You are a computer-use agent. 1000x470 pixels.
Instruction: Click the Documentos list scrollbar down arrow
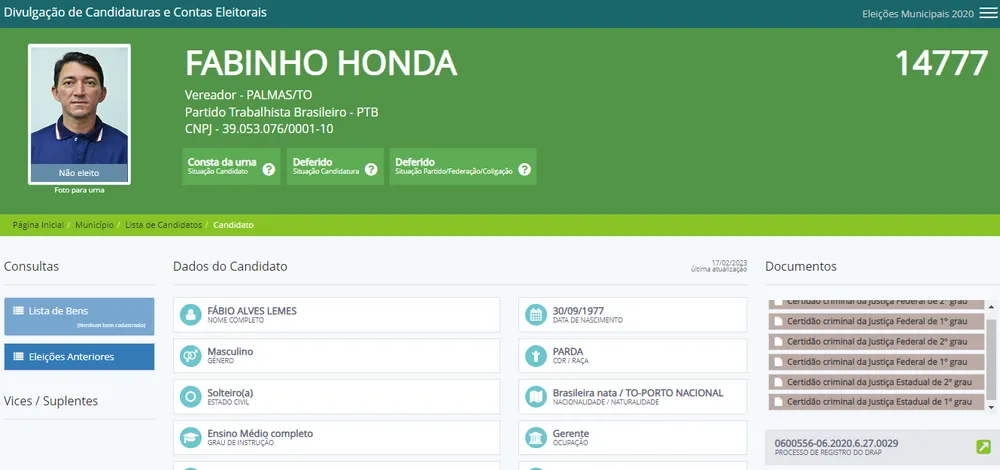click(991, 407)
